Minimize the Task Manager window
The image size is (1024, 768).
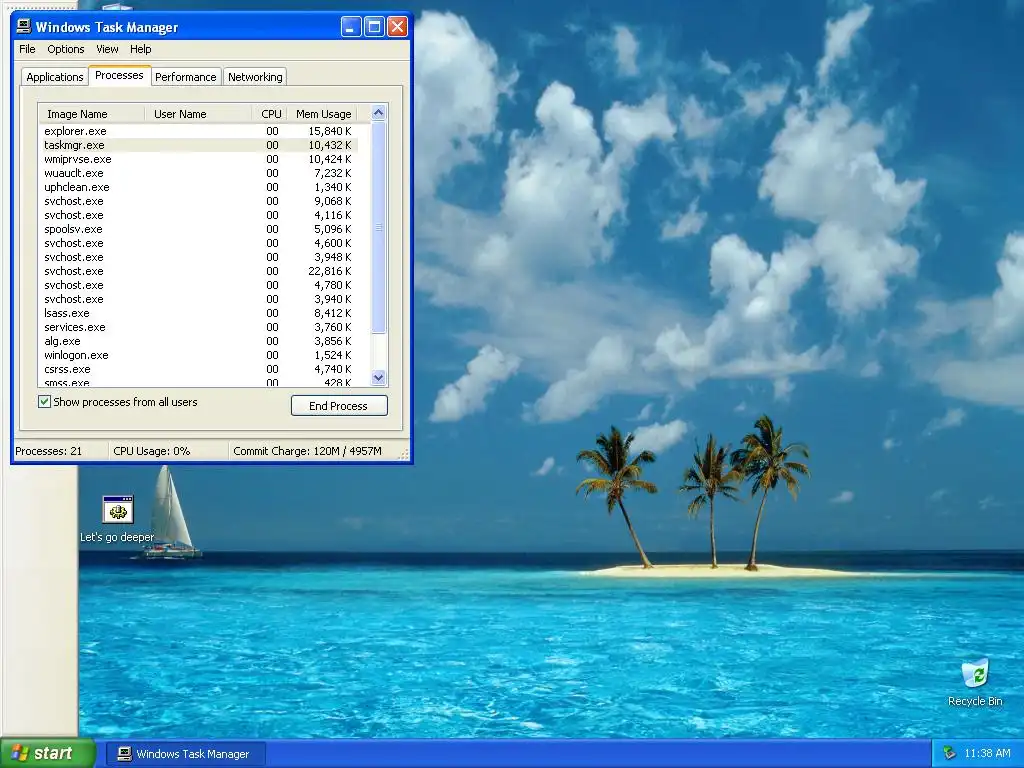tap(351, 27)
